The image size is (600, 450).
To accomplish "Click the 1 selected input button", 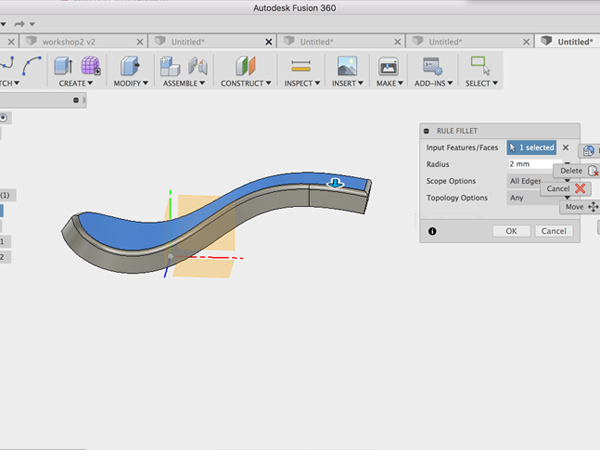I will (x=532, y=147).
